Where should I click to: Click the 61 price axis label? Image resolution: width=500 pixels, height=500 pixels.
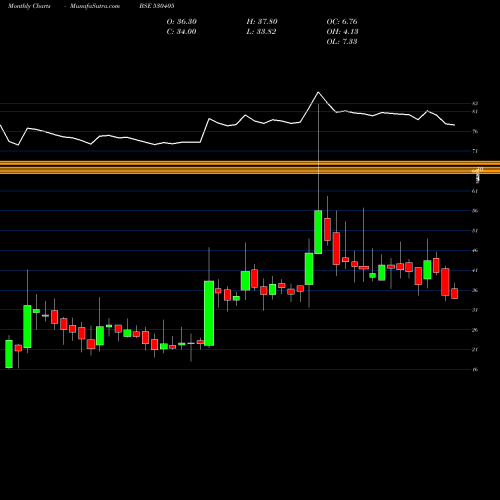[x=475, y=191]
